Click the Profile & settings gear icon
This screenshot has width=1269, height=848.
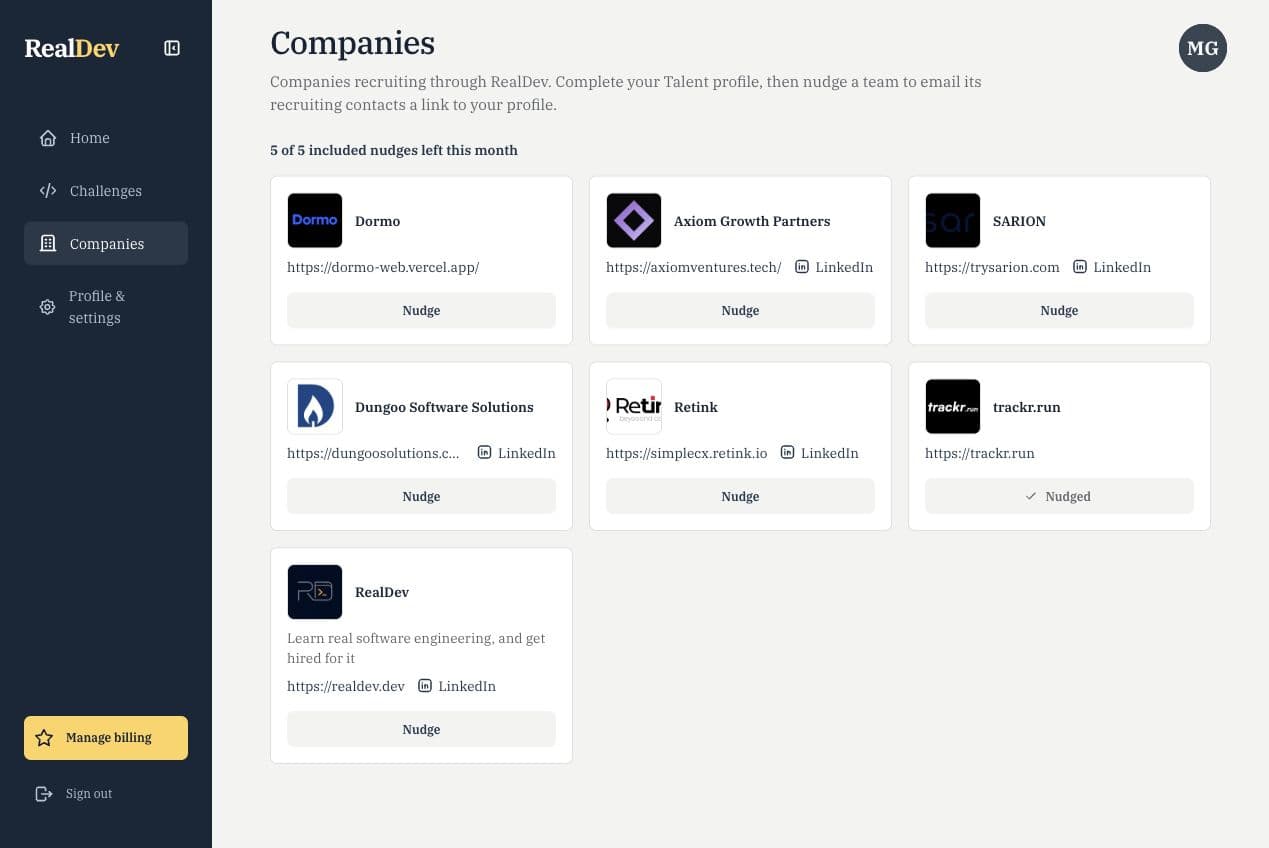pos(47,307)
